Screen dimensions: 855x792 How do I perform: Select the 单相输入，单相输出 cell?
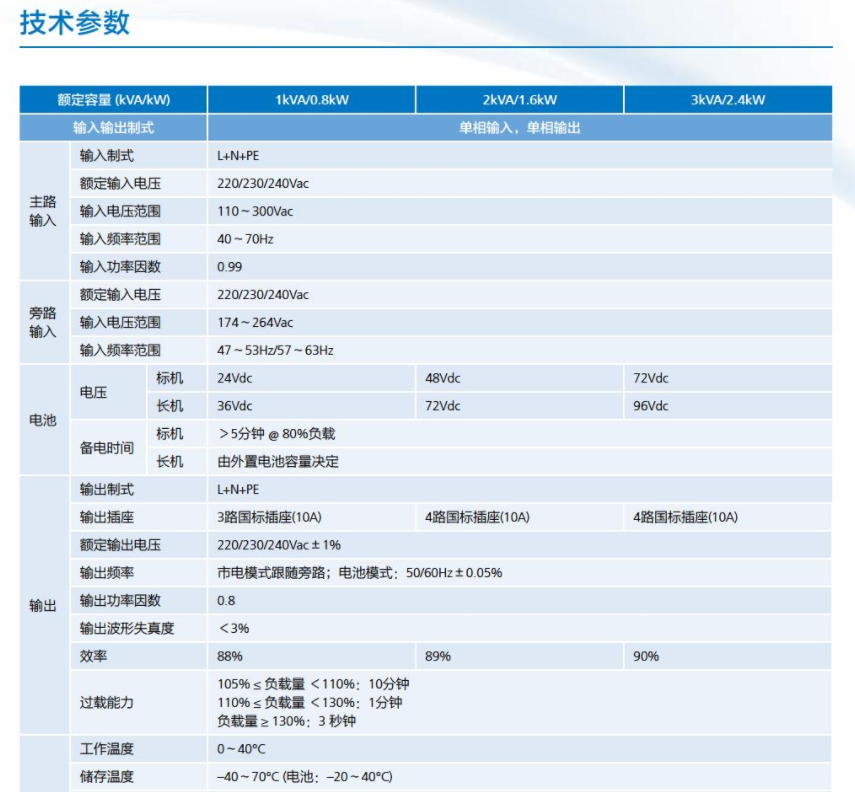(519, 128)
